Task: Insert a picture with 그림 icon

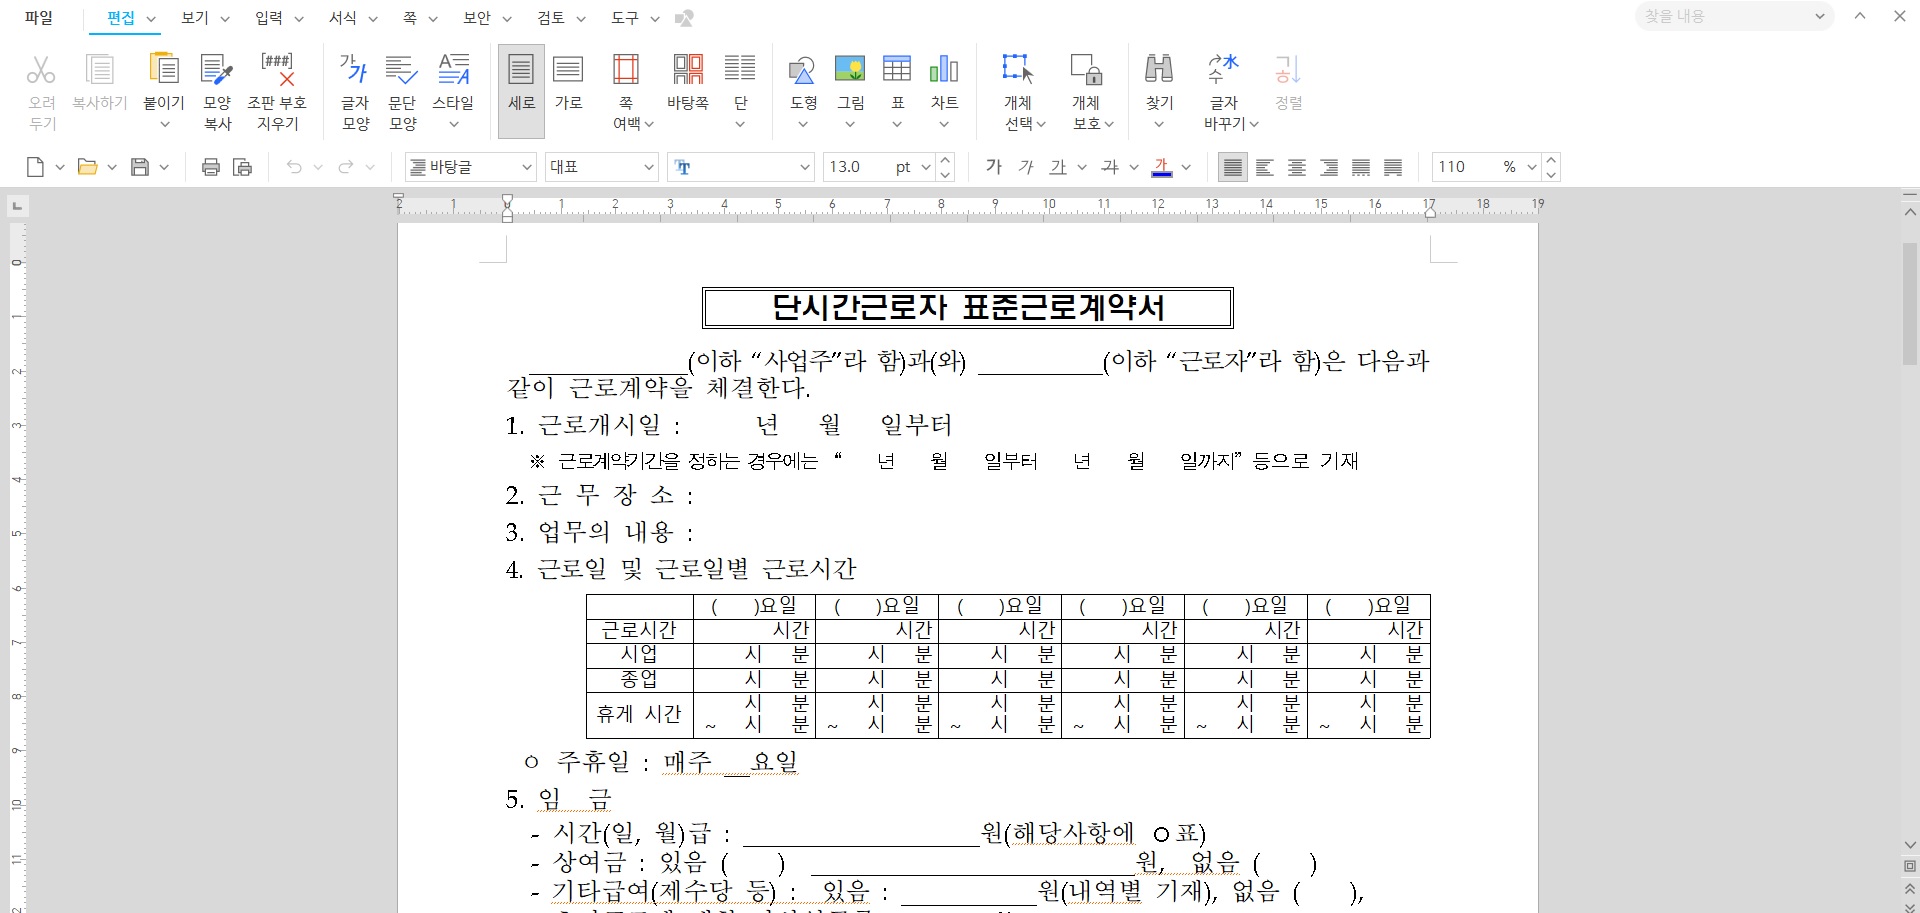Action: [x=850, y=70]
